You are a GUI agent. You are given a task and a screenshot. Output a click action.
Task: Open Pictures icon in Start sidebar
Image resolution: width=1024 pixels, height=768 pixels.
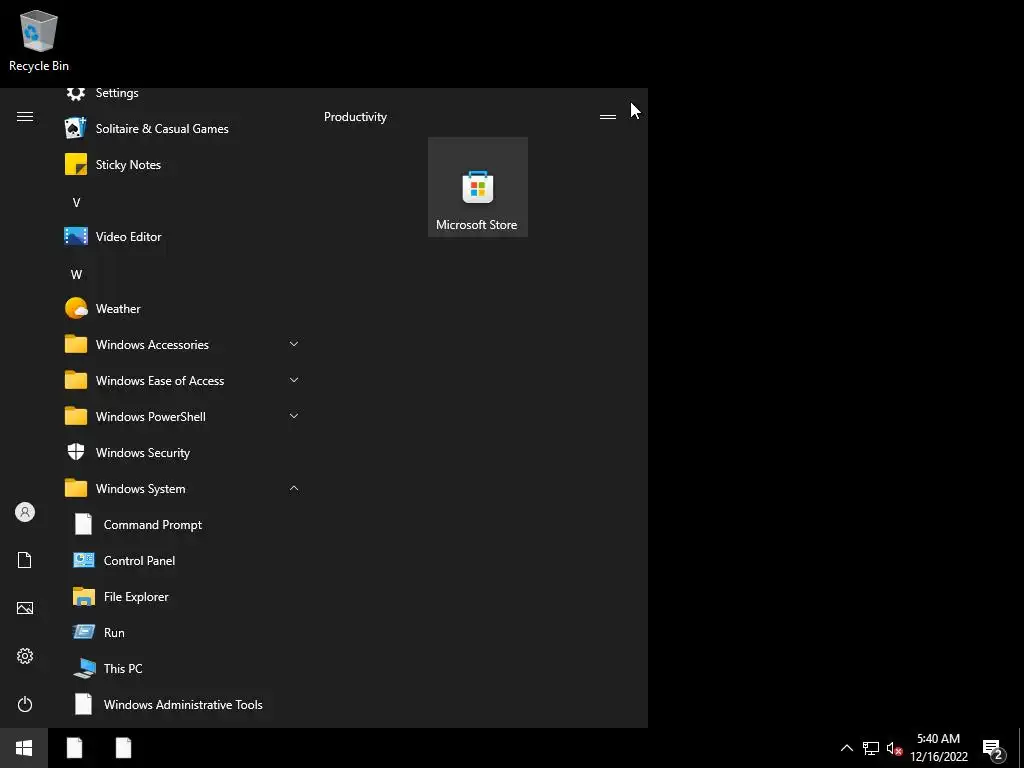pyautogui.click(x=25, y=608)
